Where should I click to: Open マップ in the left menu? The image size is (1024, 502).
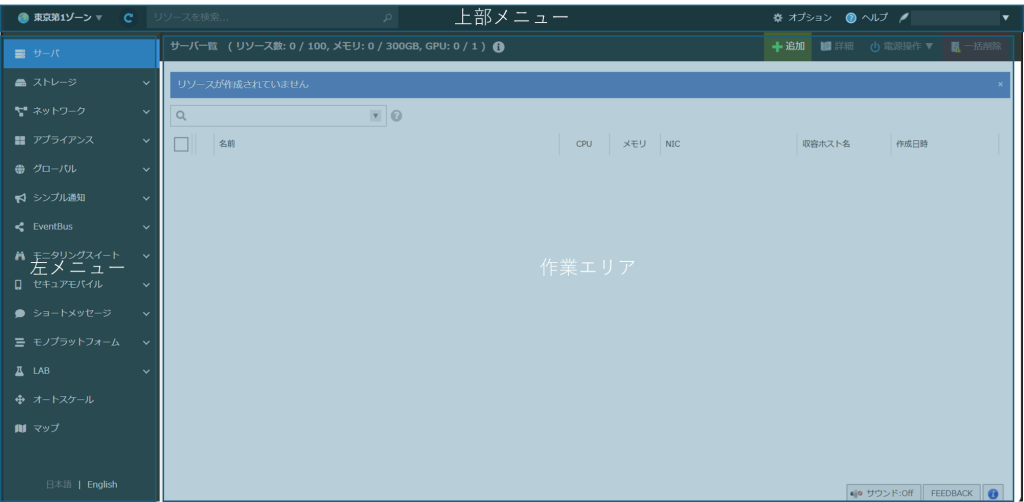click(46, 428)
